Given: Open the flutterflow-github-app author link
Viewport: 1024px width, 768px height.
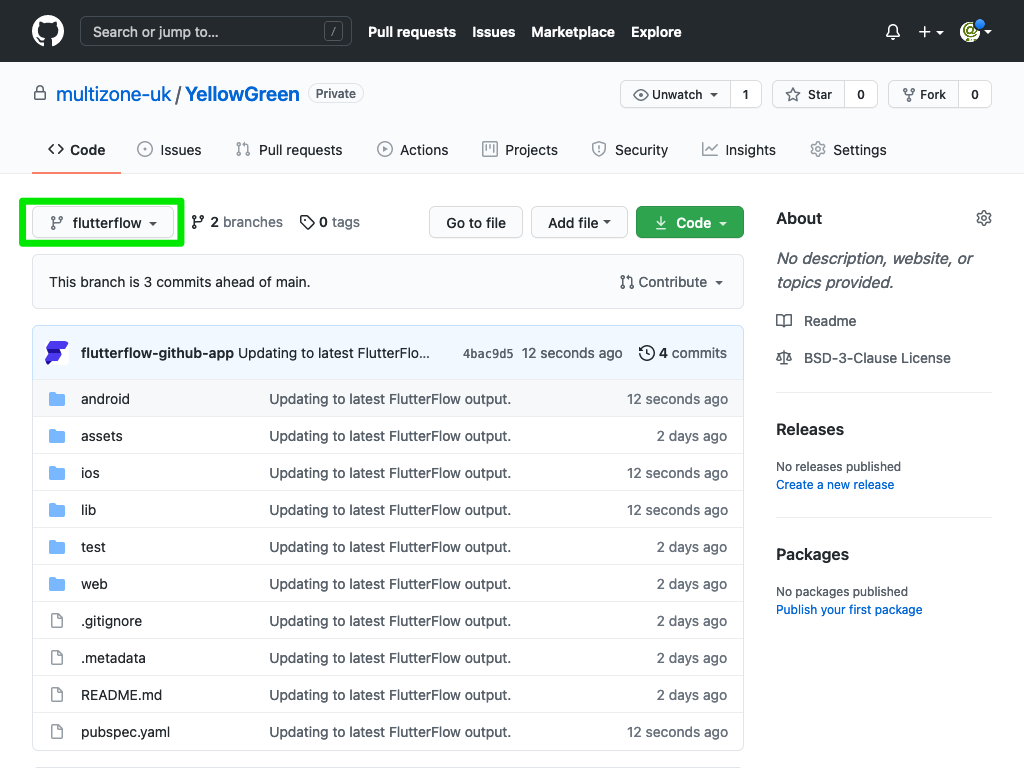Looking at the screenshot, I should 157,353.
